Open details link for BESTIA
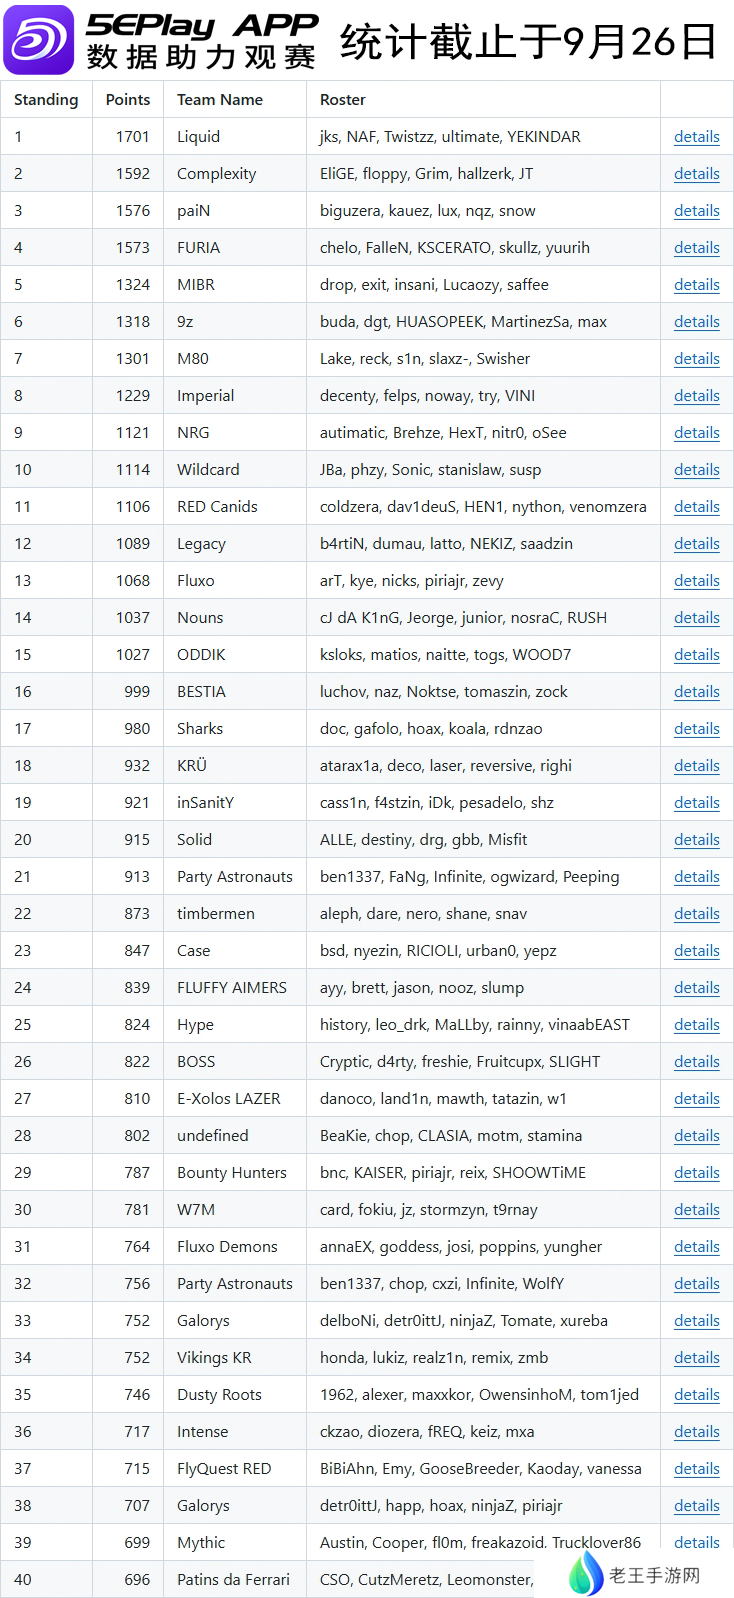The image size is (734, 1598). tap(697, 692)
